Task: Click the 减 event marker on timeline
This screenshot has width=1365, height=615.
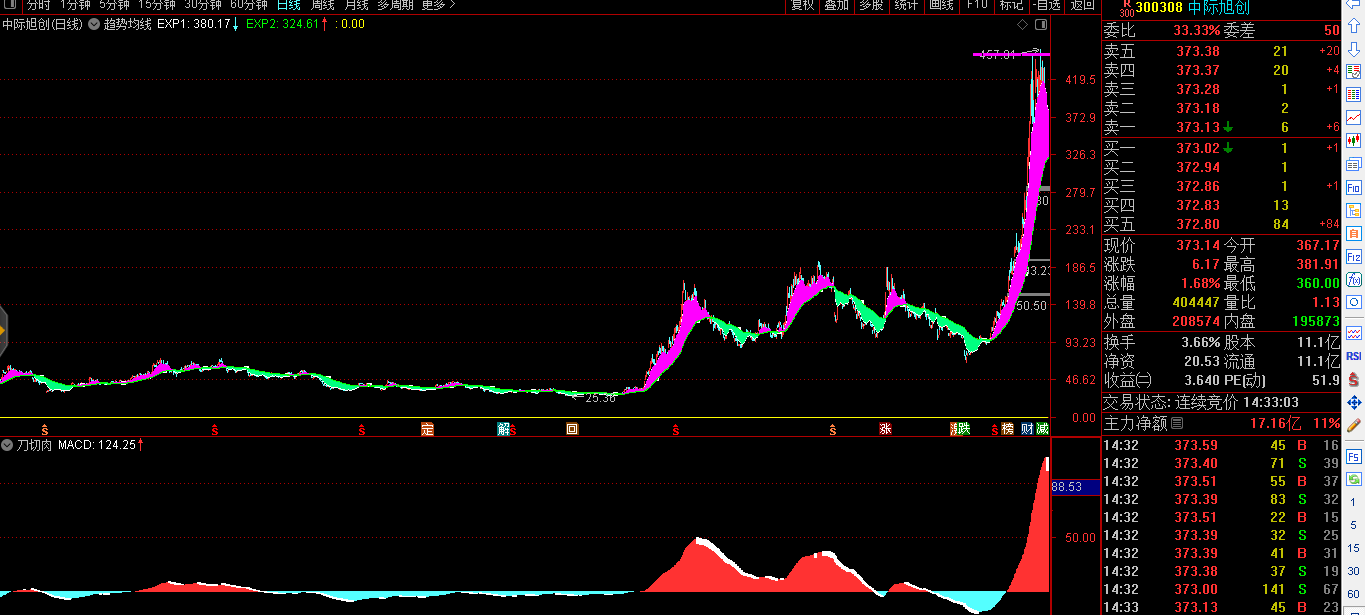Action: (1042, 430)
